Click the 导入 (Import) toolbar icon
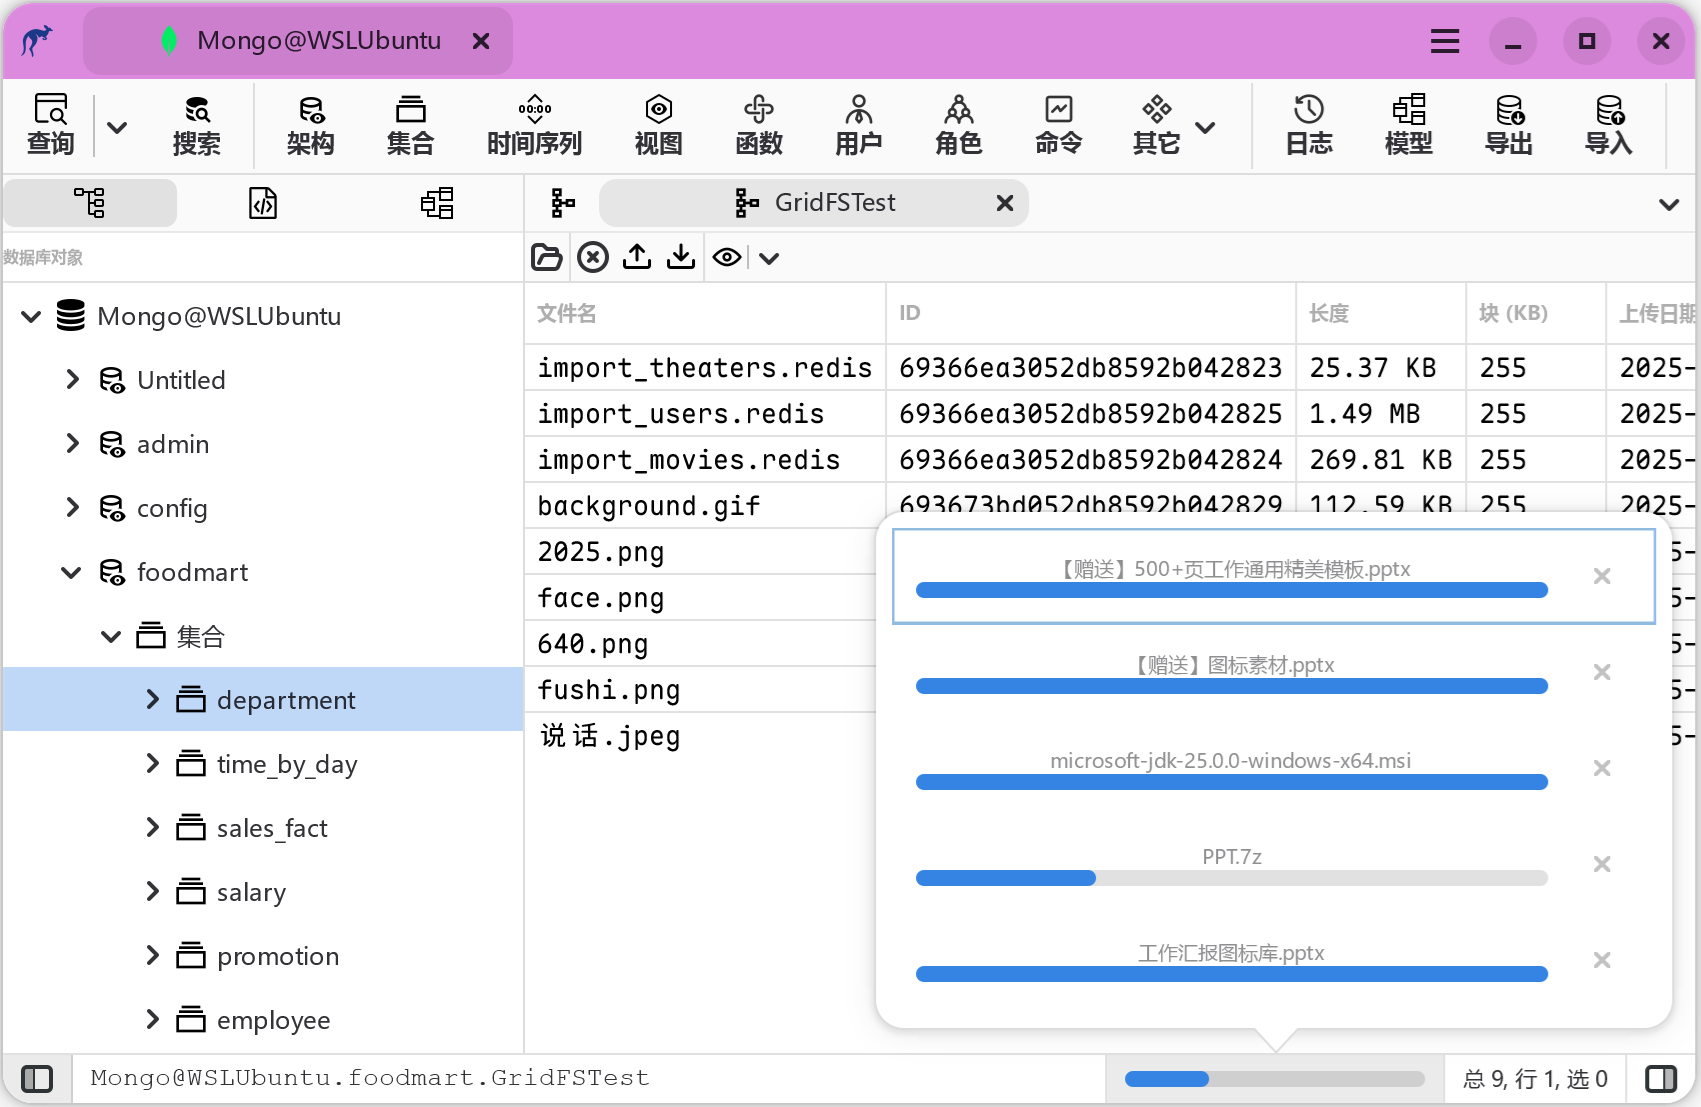The image size is (1701, 1107). [x=1609, y=124]
